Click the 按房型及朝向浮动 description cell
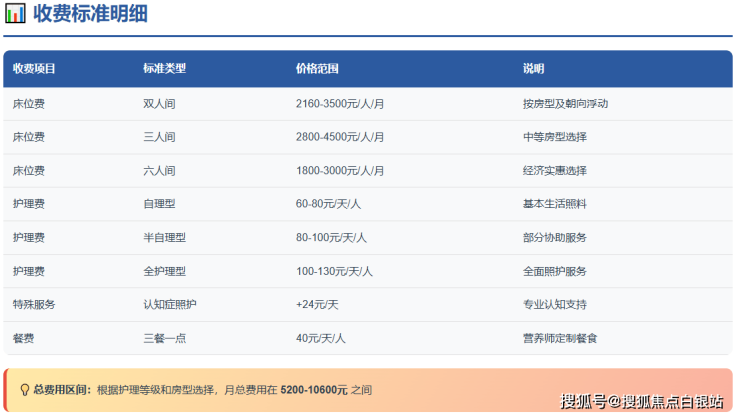 tap(565, 104)
